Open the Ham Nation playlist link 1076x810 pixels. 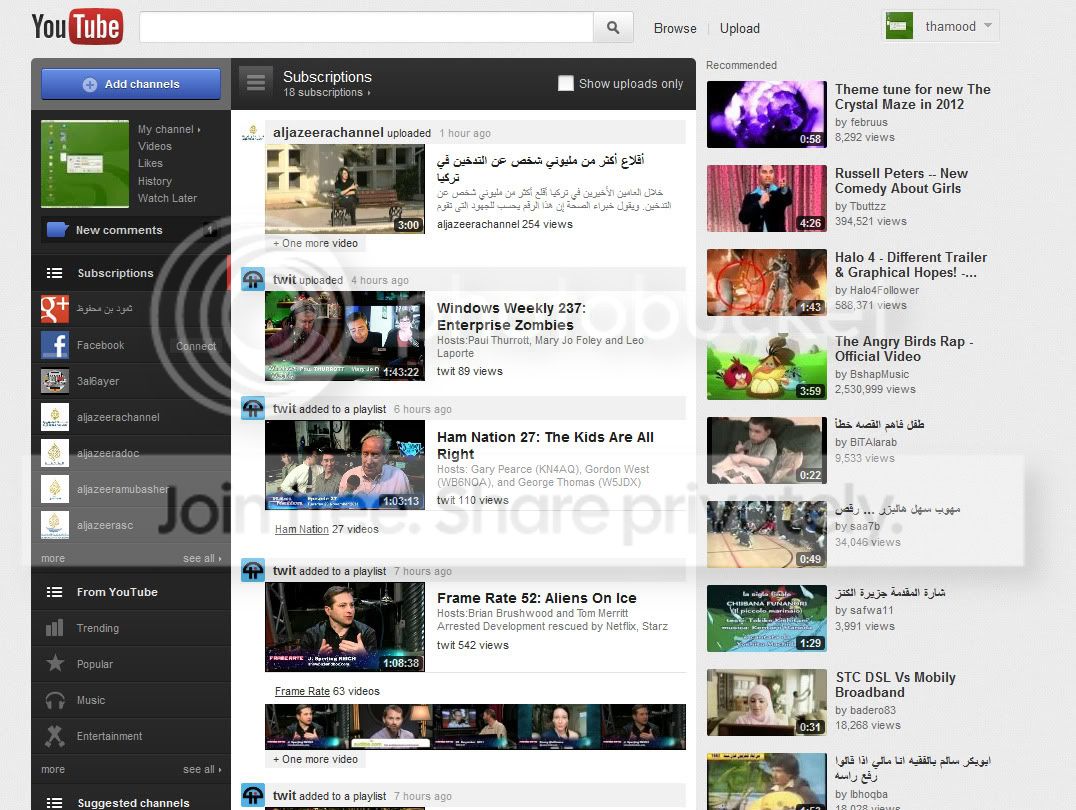click(301, 529)
